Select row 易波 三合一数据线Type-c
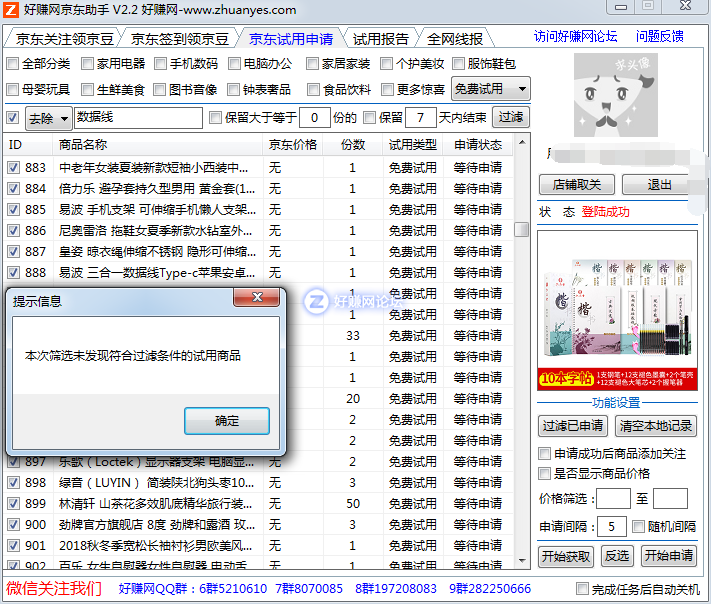The height and width of the screenshot is (604, 711). click(258, 273)
